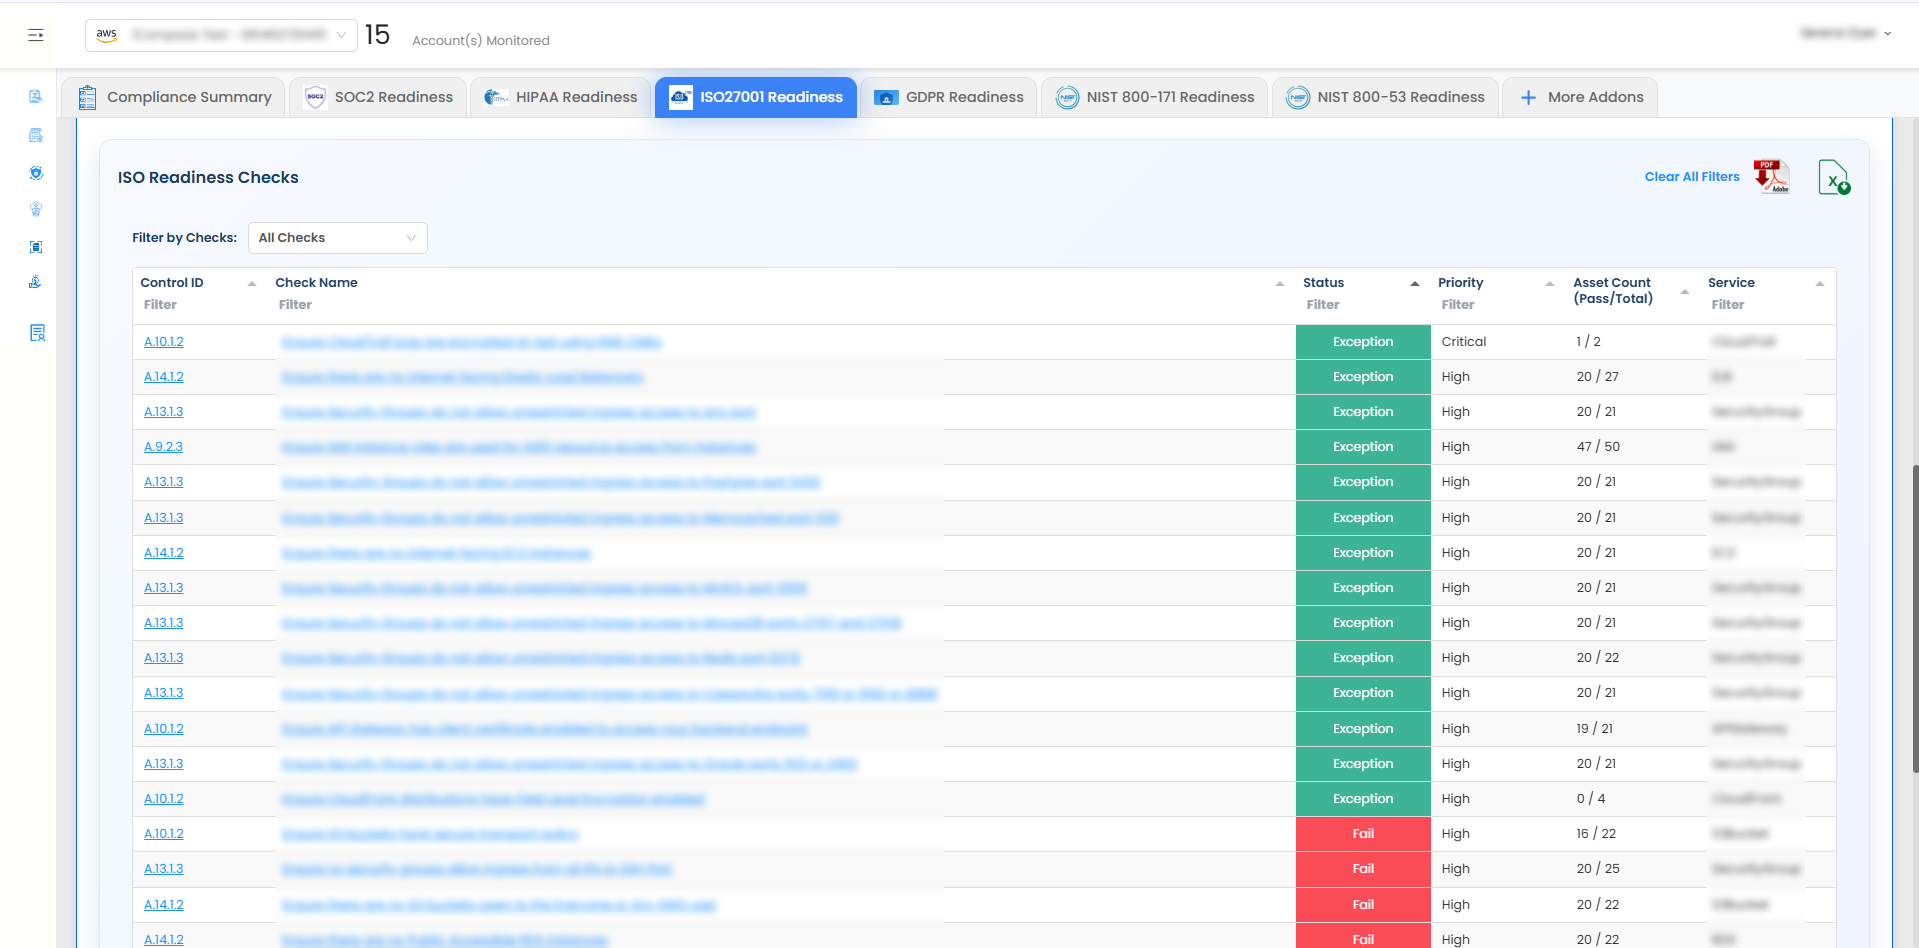
Task: Switch to the SOC2 Readiness tab
Action: 377,96
